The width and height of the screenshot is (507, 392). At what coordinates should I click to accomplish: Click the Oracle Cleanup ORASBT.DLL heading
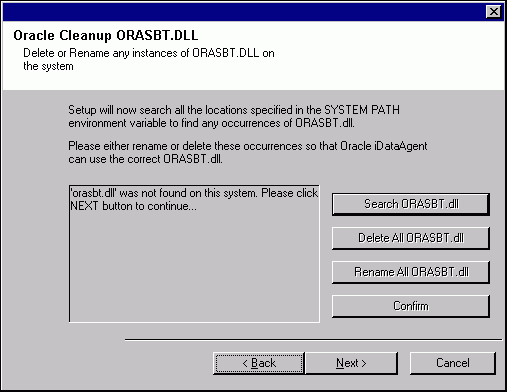point(106,35)
